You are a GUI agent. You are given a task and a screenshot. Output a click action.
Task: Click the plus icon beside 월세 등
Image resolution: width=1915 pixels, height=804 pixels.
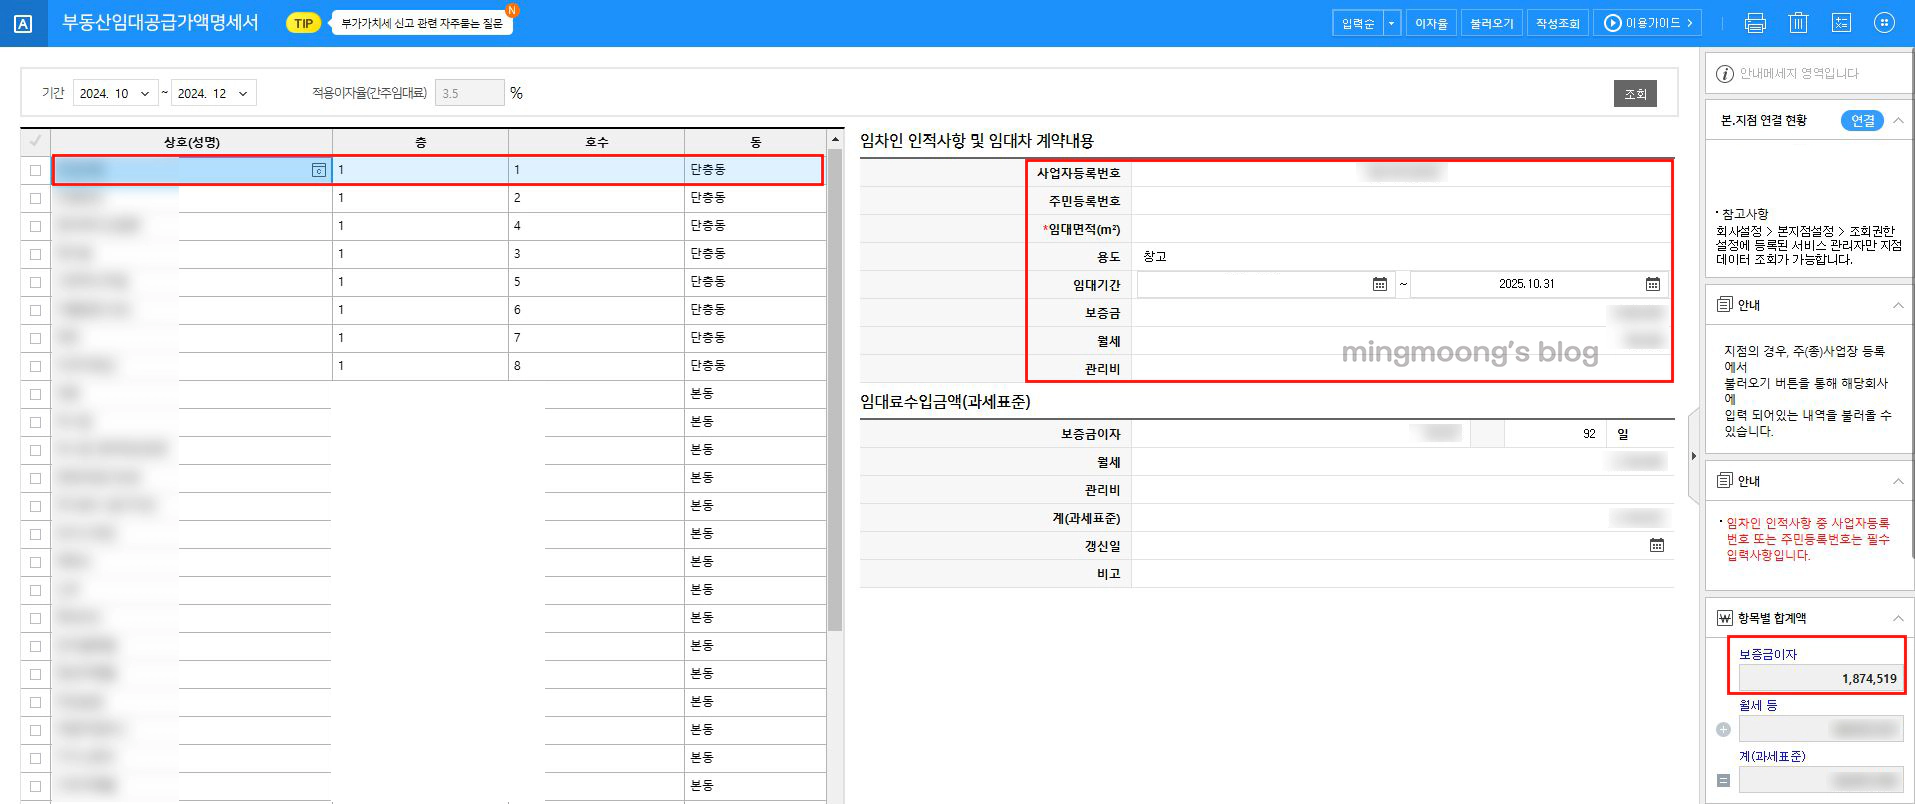(1723, 730)
